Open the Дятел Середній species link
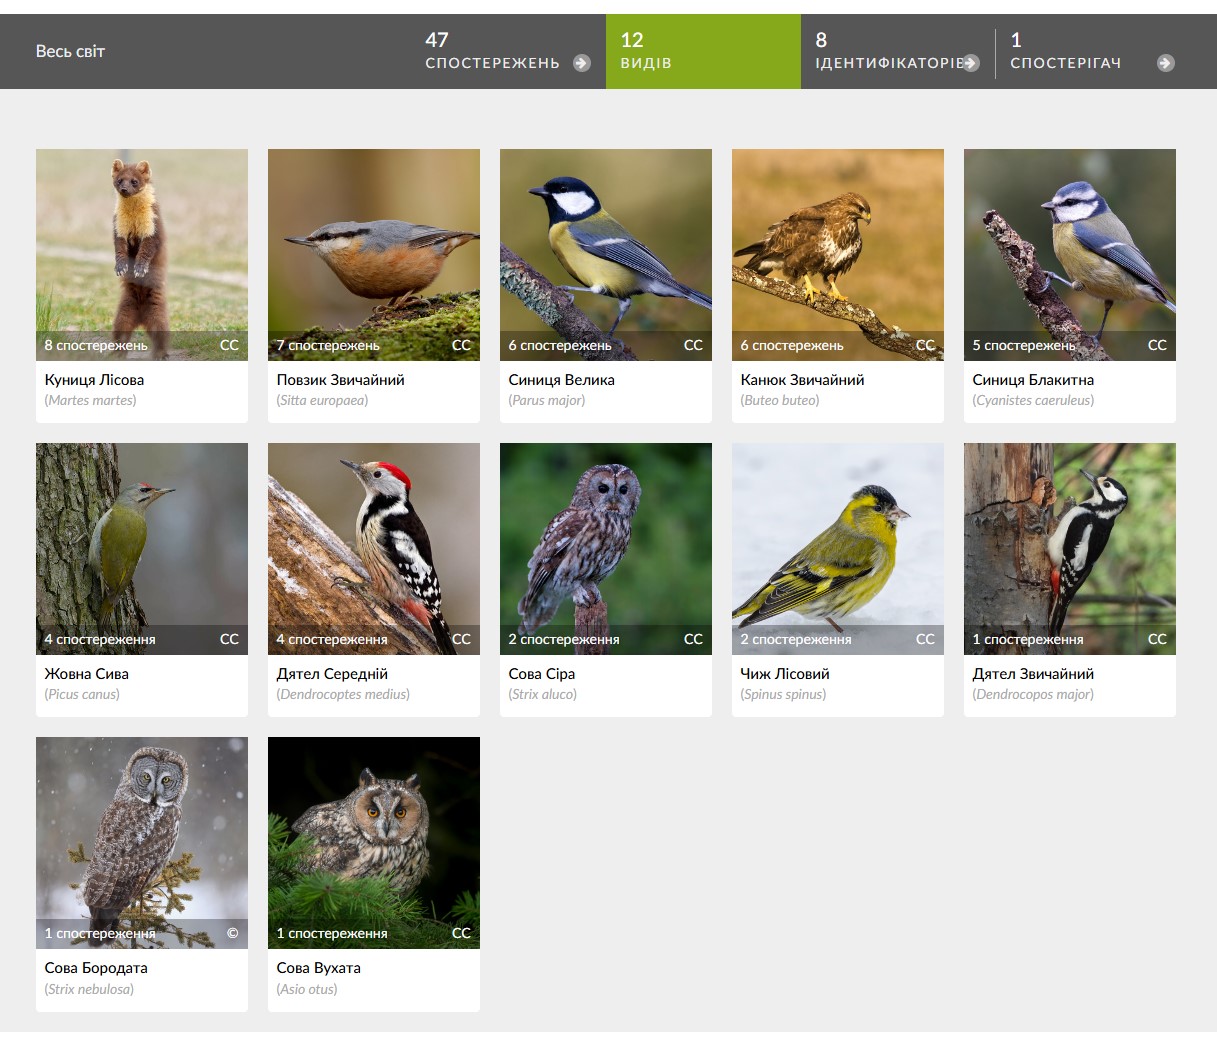Image resolution: width=1217 pixels, height=1047 pixels. [x=332, y=674]
